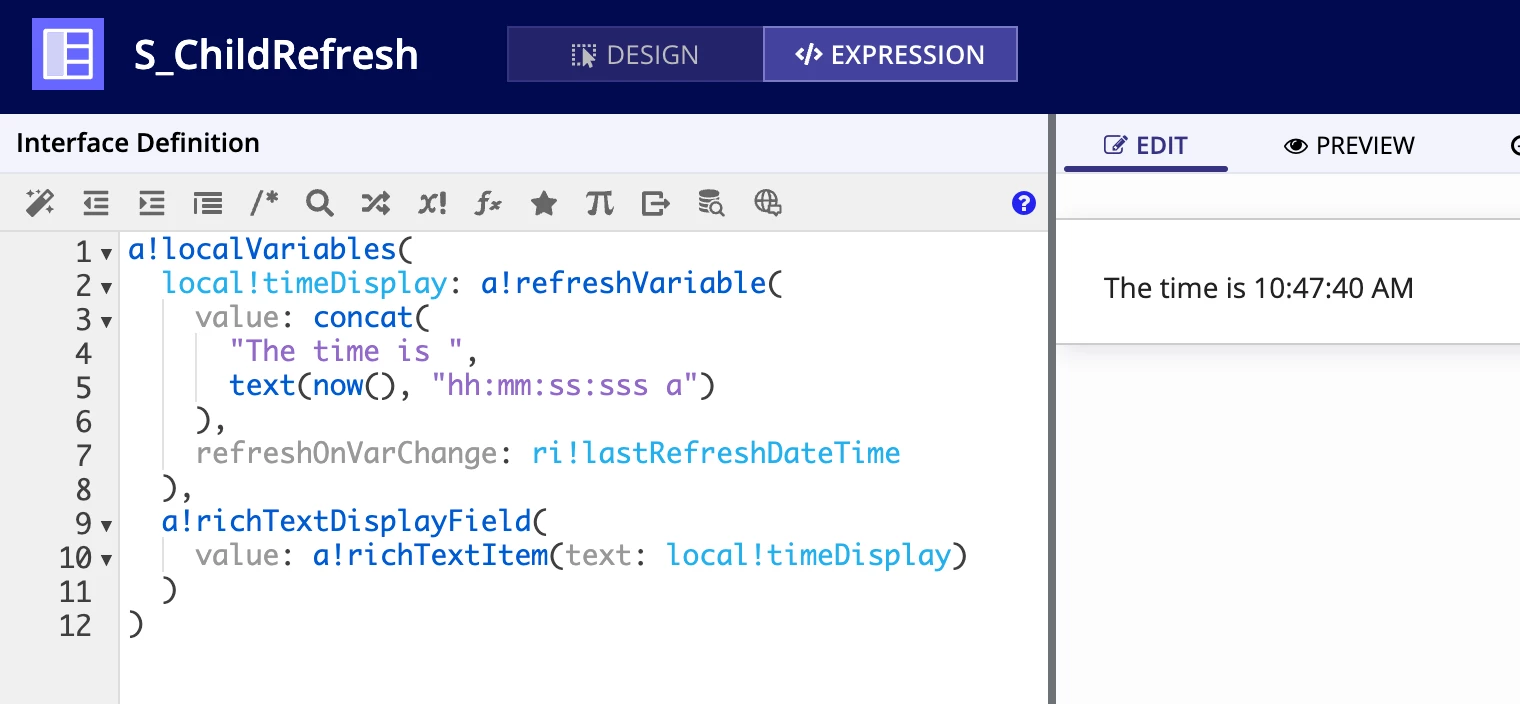Click the star icon in toolbar

[x=544, y=204]
